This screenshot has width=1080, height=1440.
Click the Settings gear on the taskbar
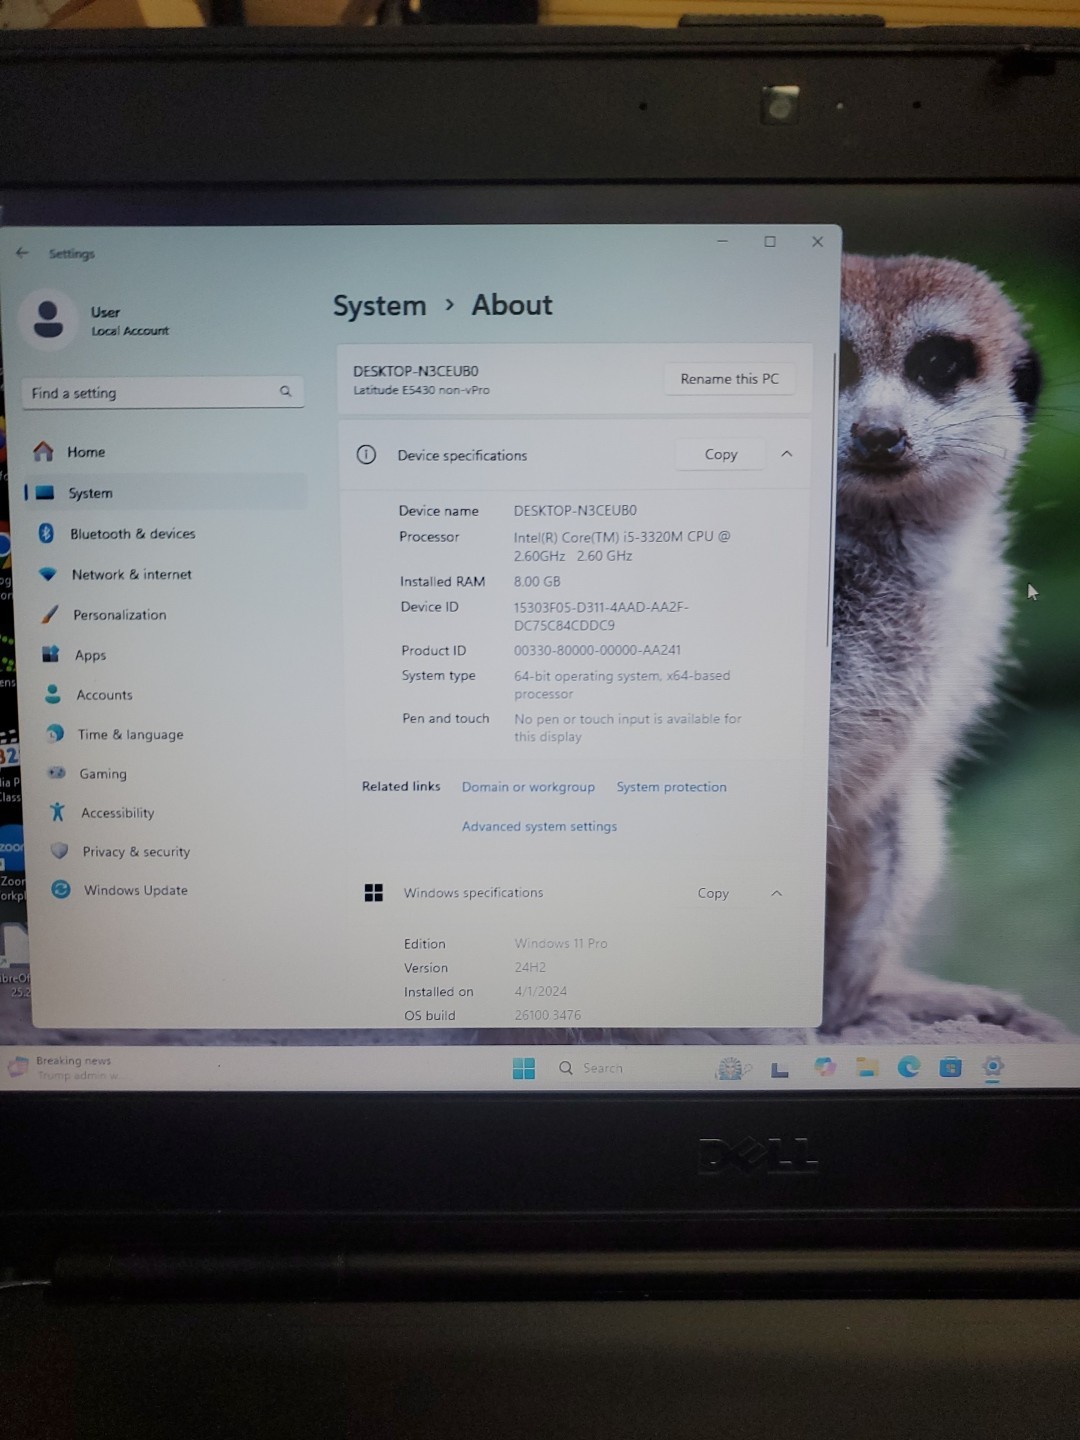(993, 1067)
